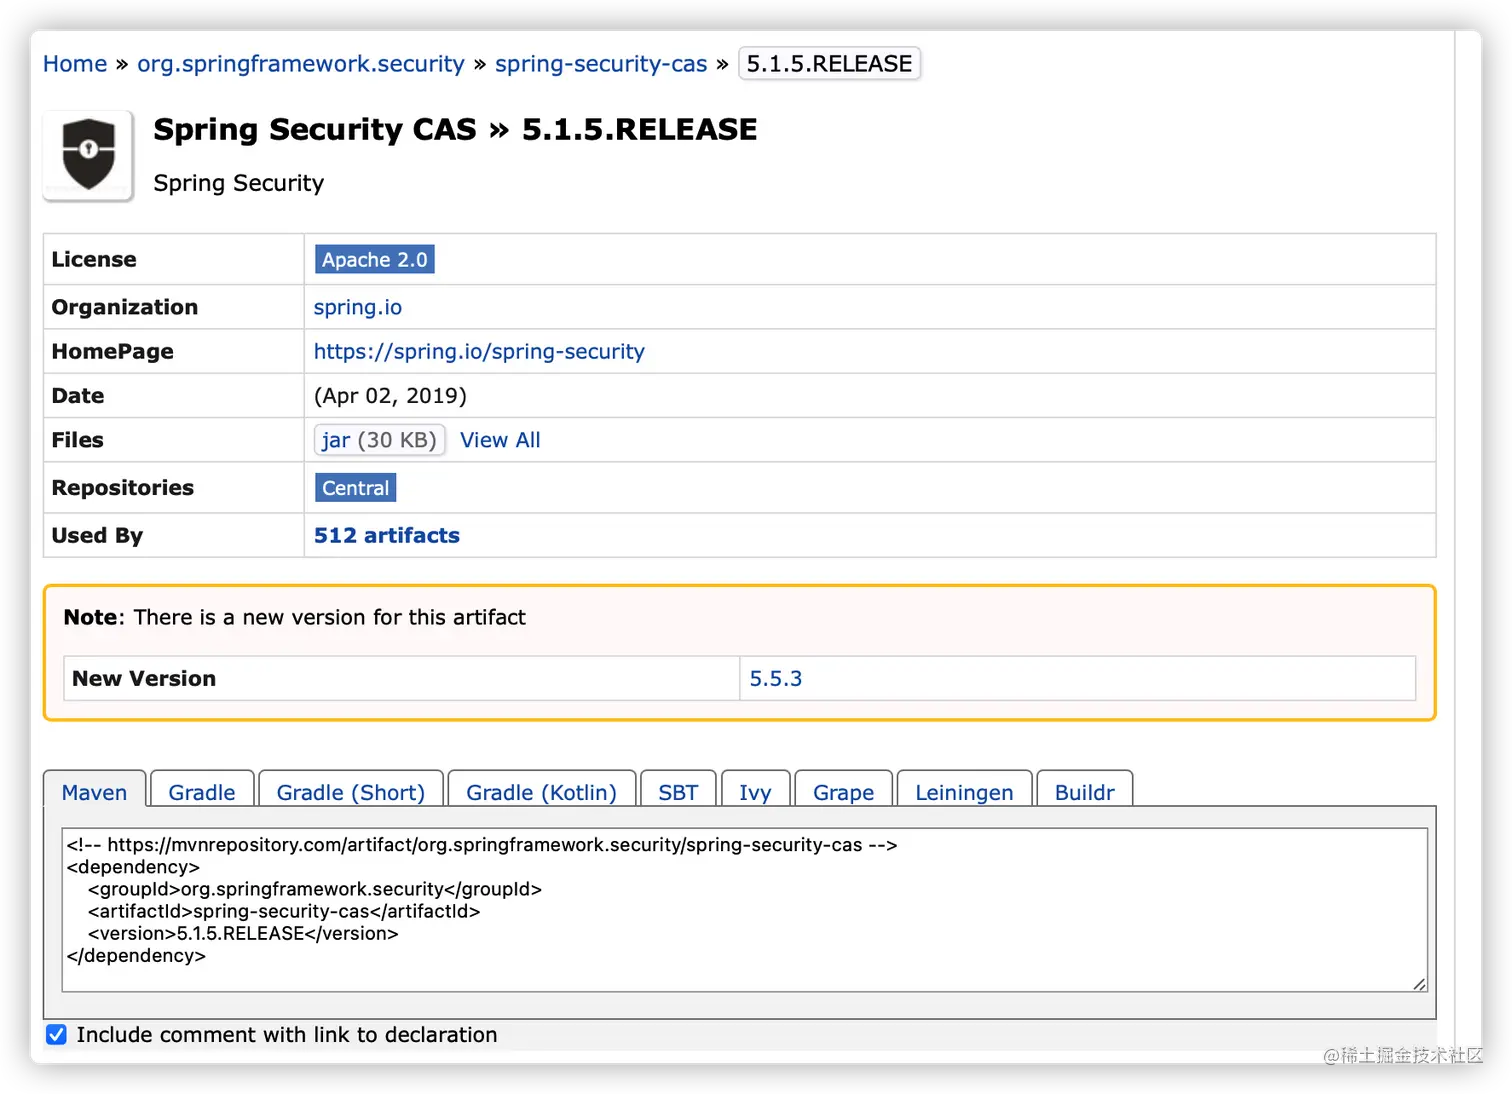Open the Gradle (Short) tab

pos(350,792)
